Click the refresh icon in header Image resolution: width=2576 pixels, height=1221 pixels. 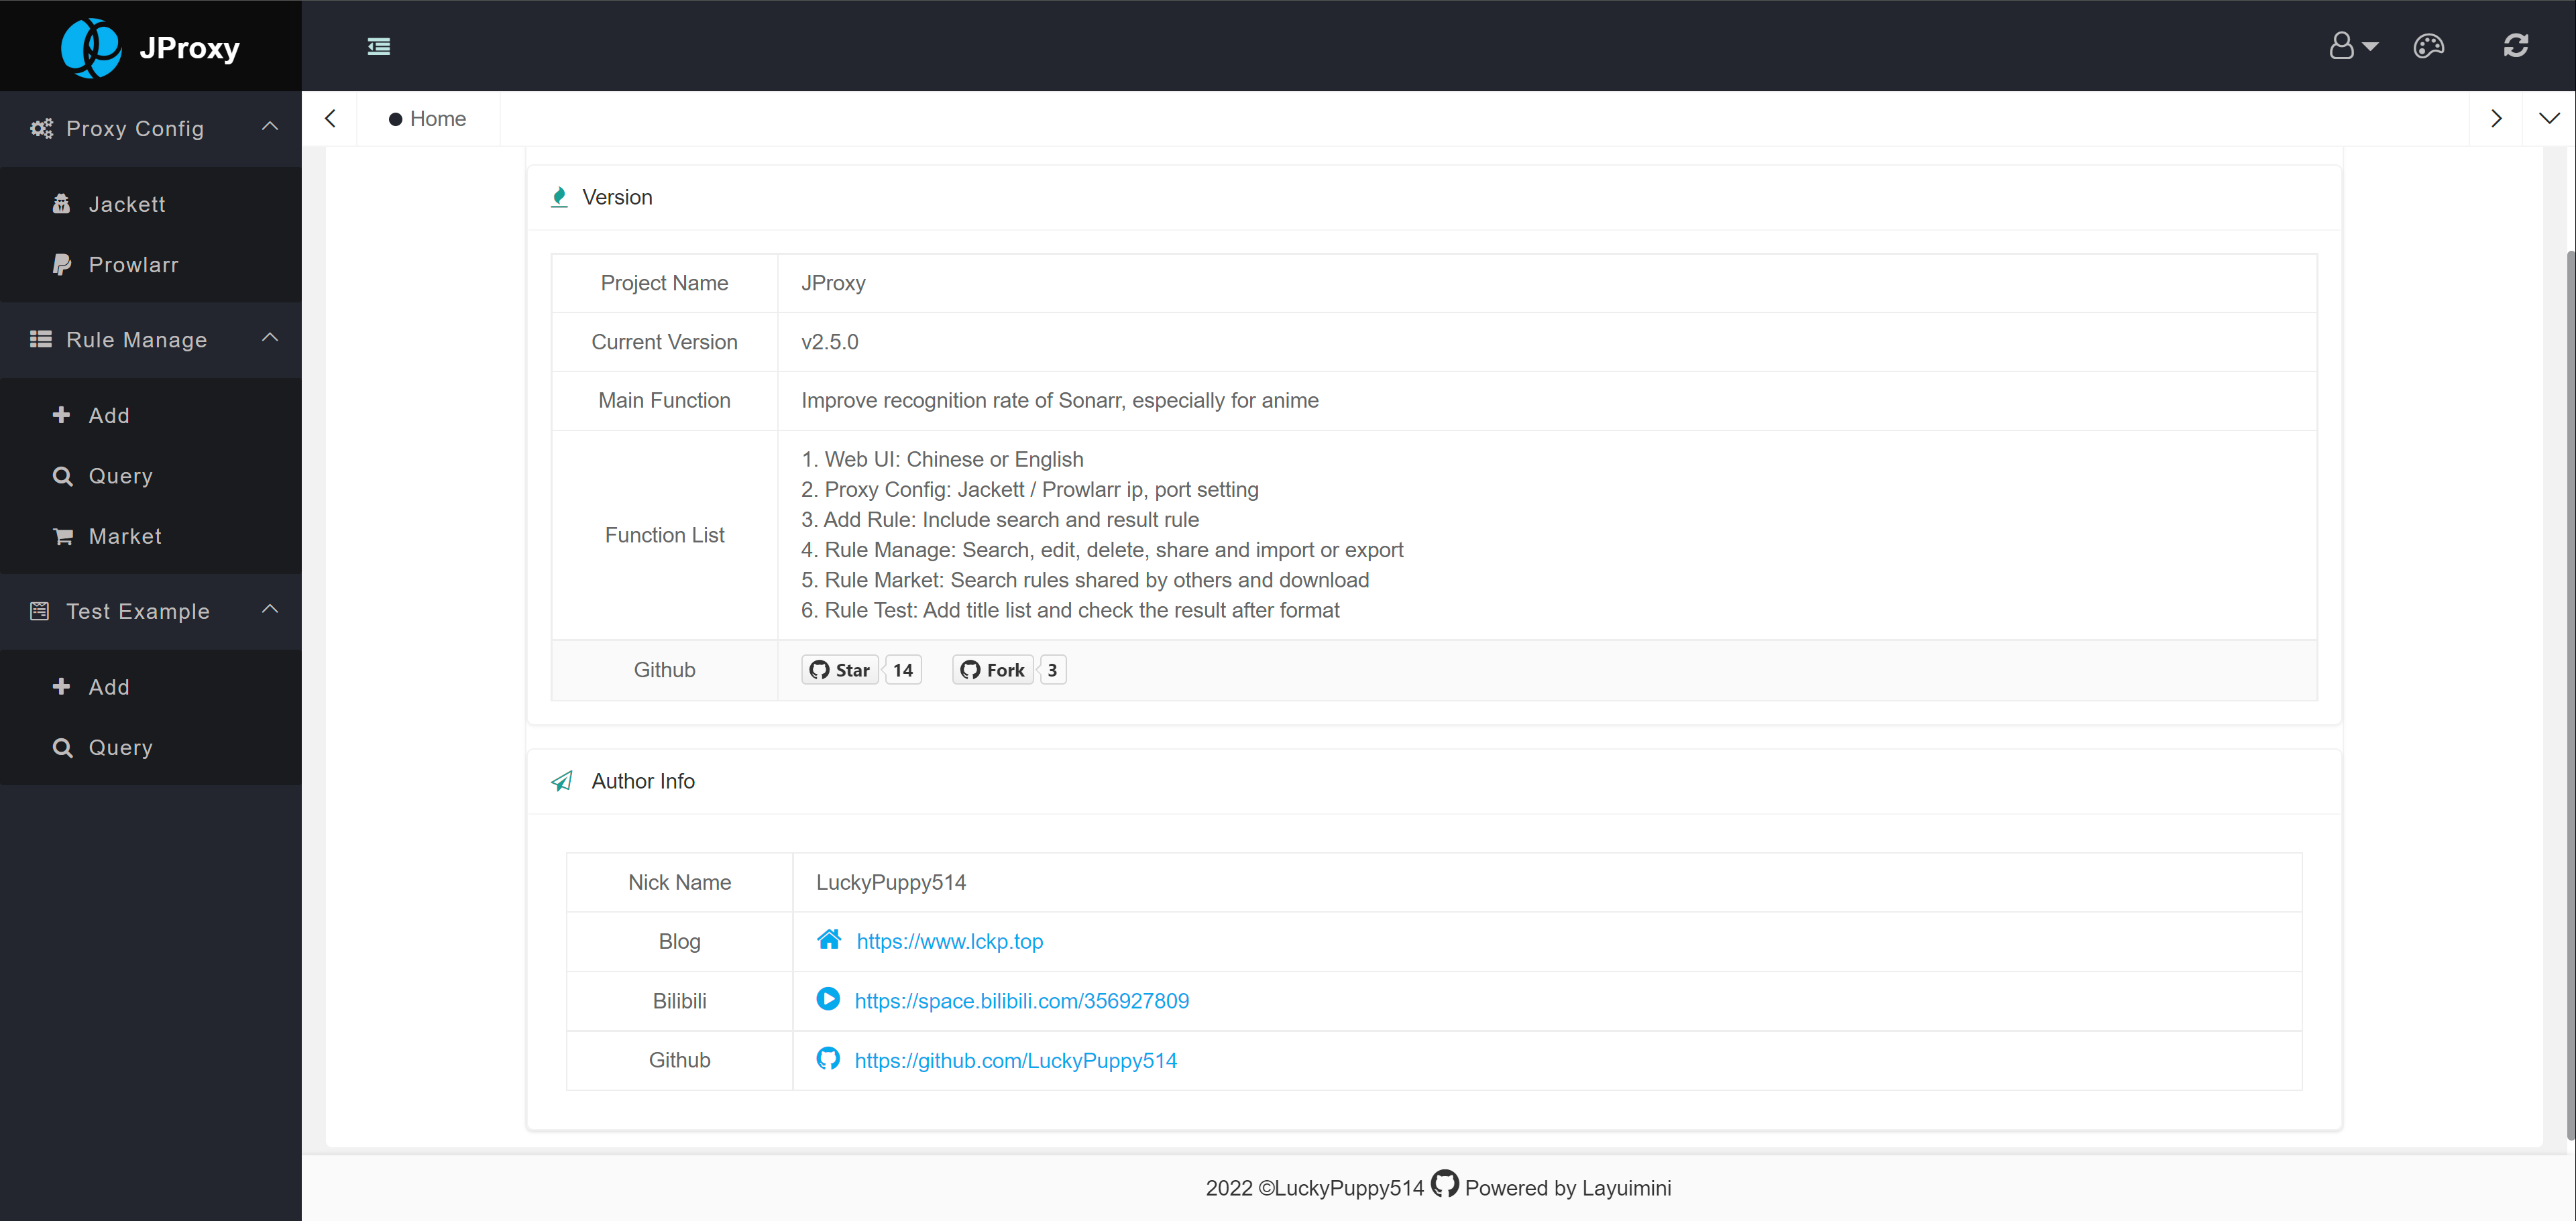(2515, 46)
